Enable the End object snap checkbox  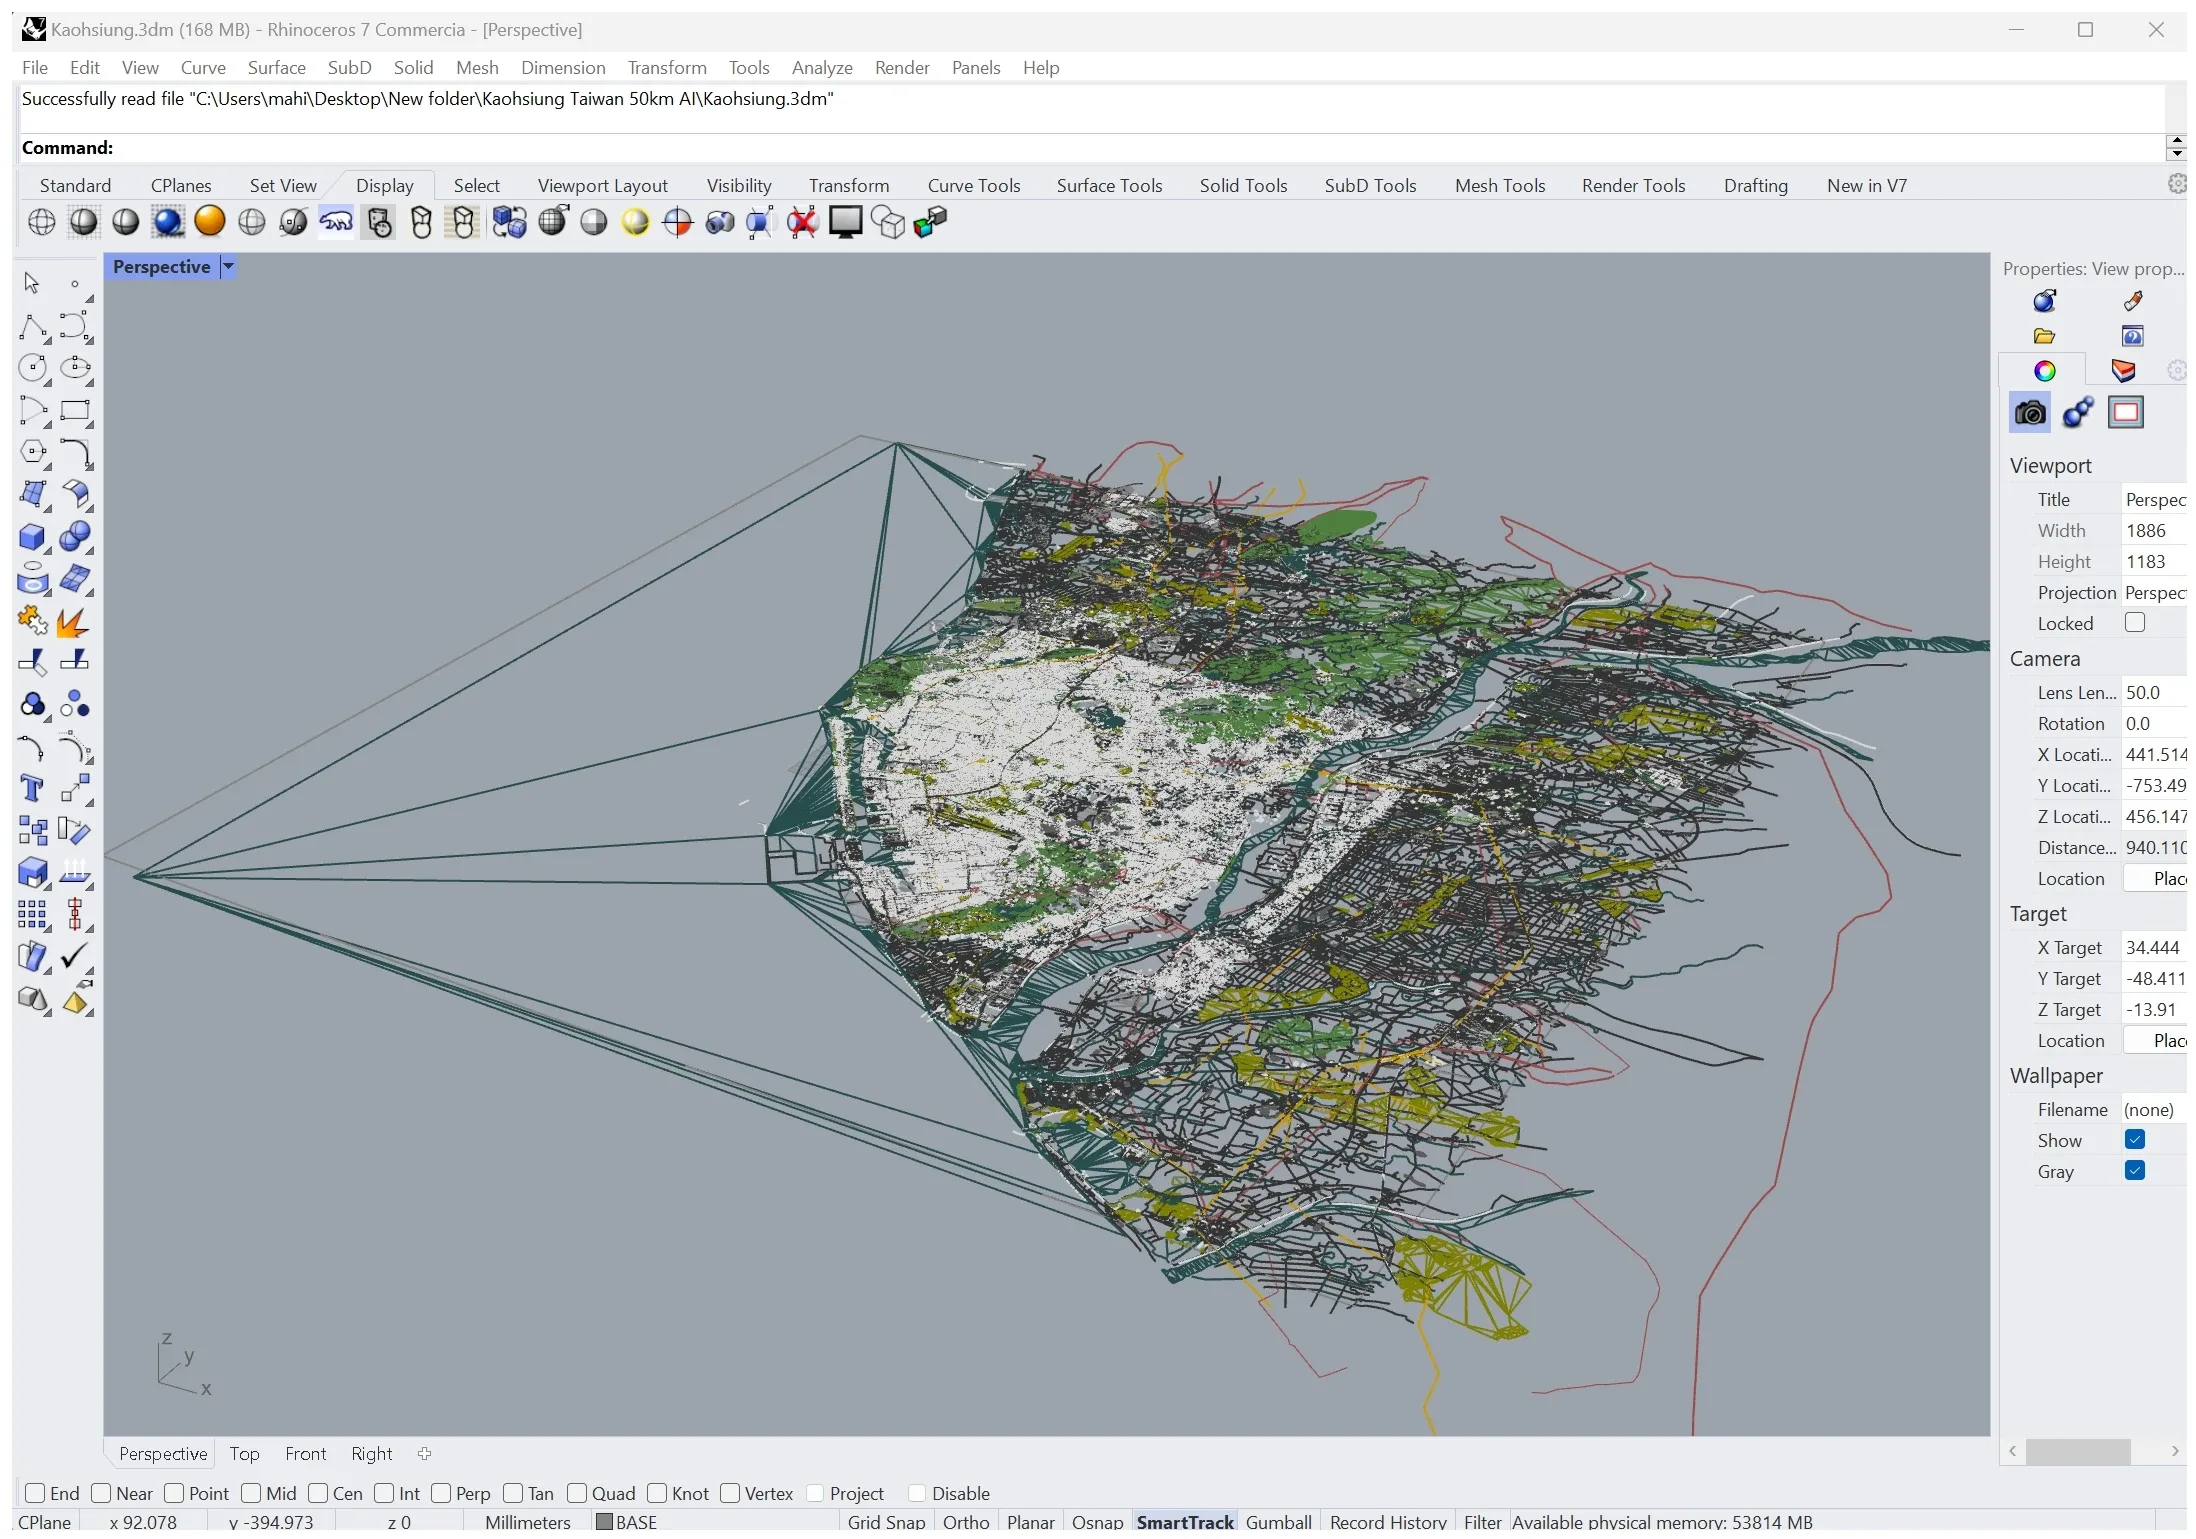[35, 1493]
